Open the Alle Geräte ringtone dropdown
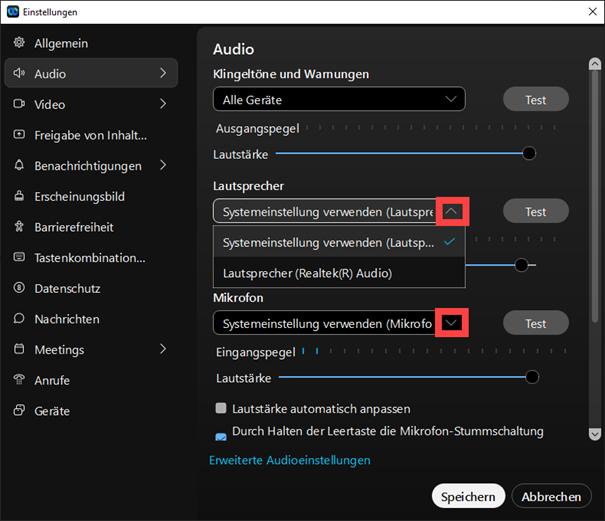This screenshot has height=521, width=605. pos(339,99)
